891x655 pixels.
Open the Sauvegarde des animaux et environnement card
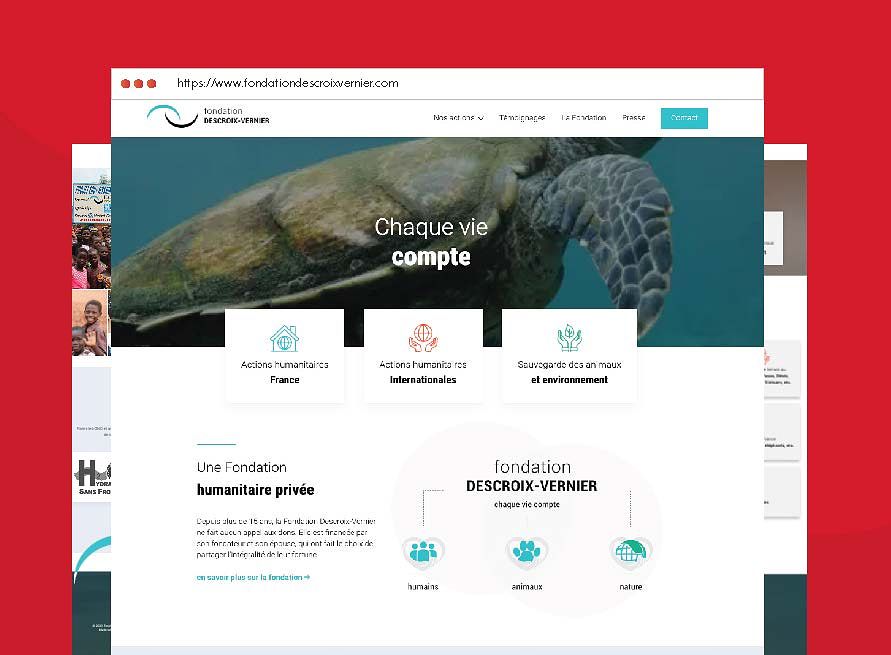click(569, 357)
